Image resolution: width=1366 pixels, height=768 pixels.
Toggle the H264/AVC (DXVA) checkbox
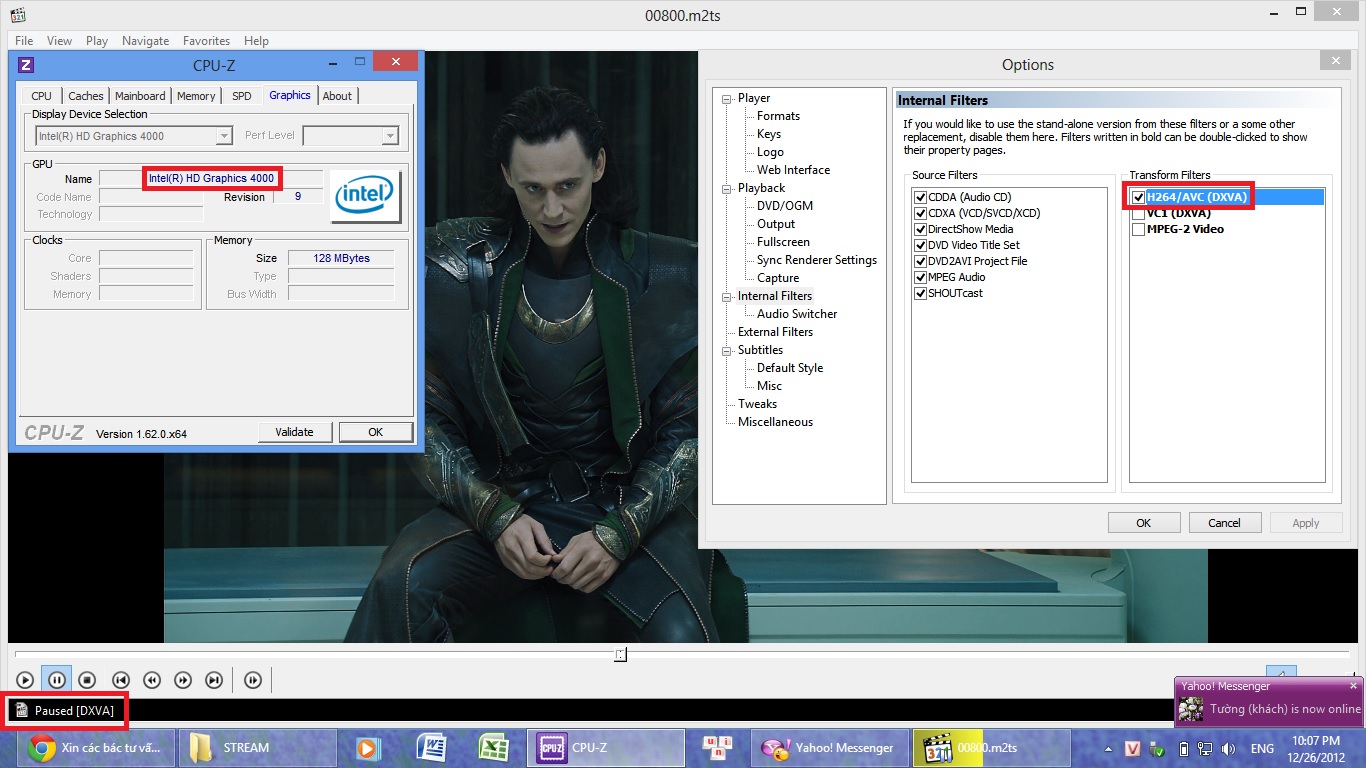pos(1138,198)
